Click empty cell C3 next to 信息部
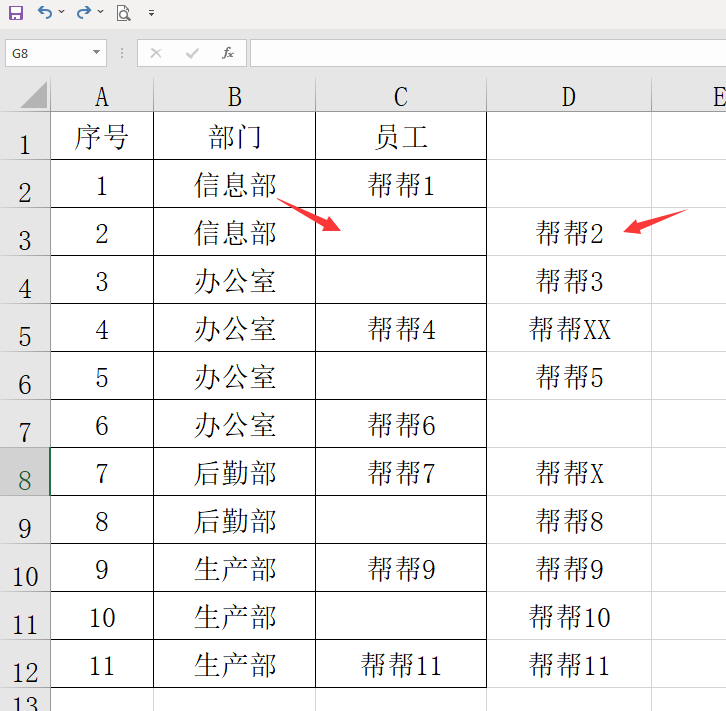Viewport: 726px width, 711px height. [401, 232]
